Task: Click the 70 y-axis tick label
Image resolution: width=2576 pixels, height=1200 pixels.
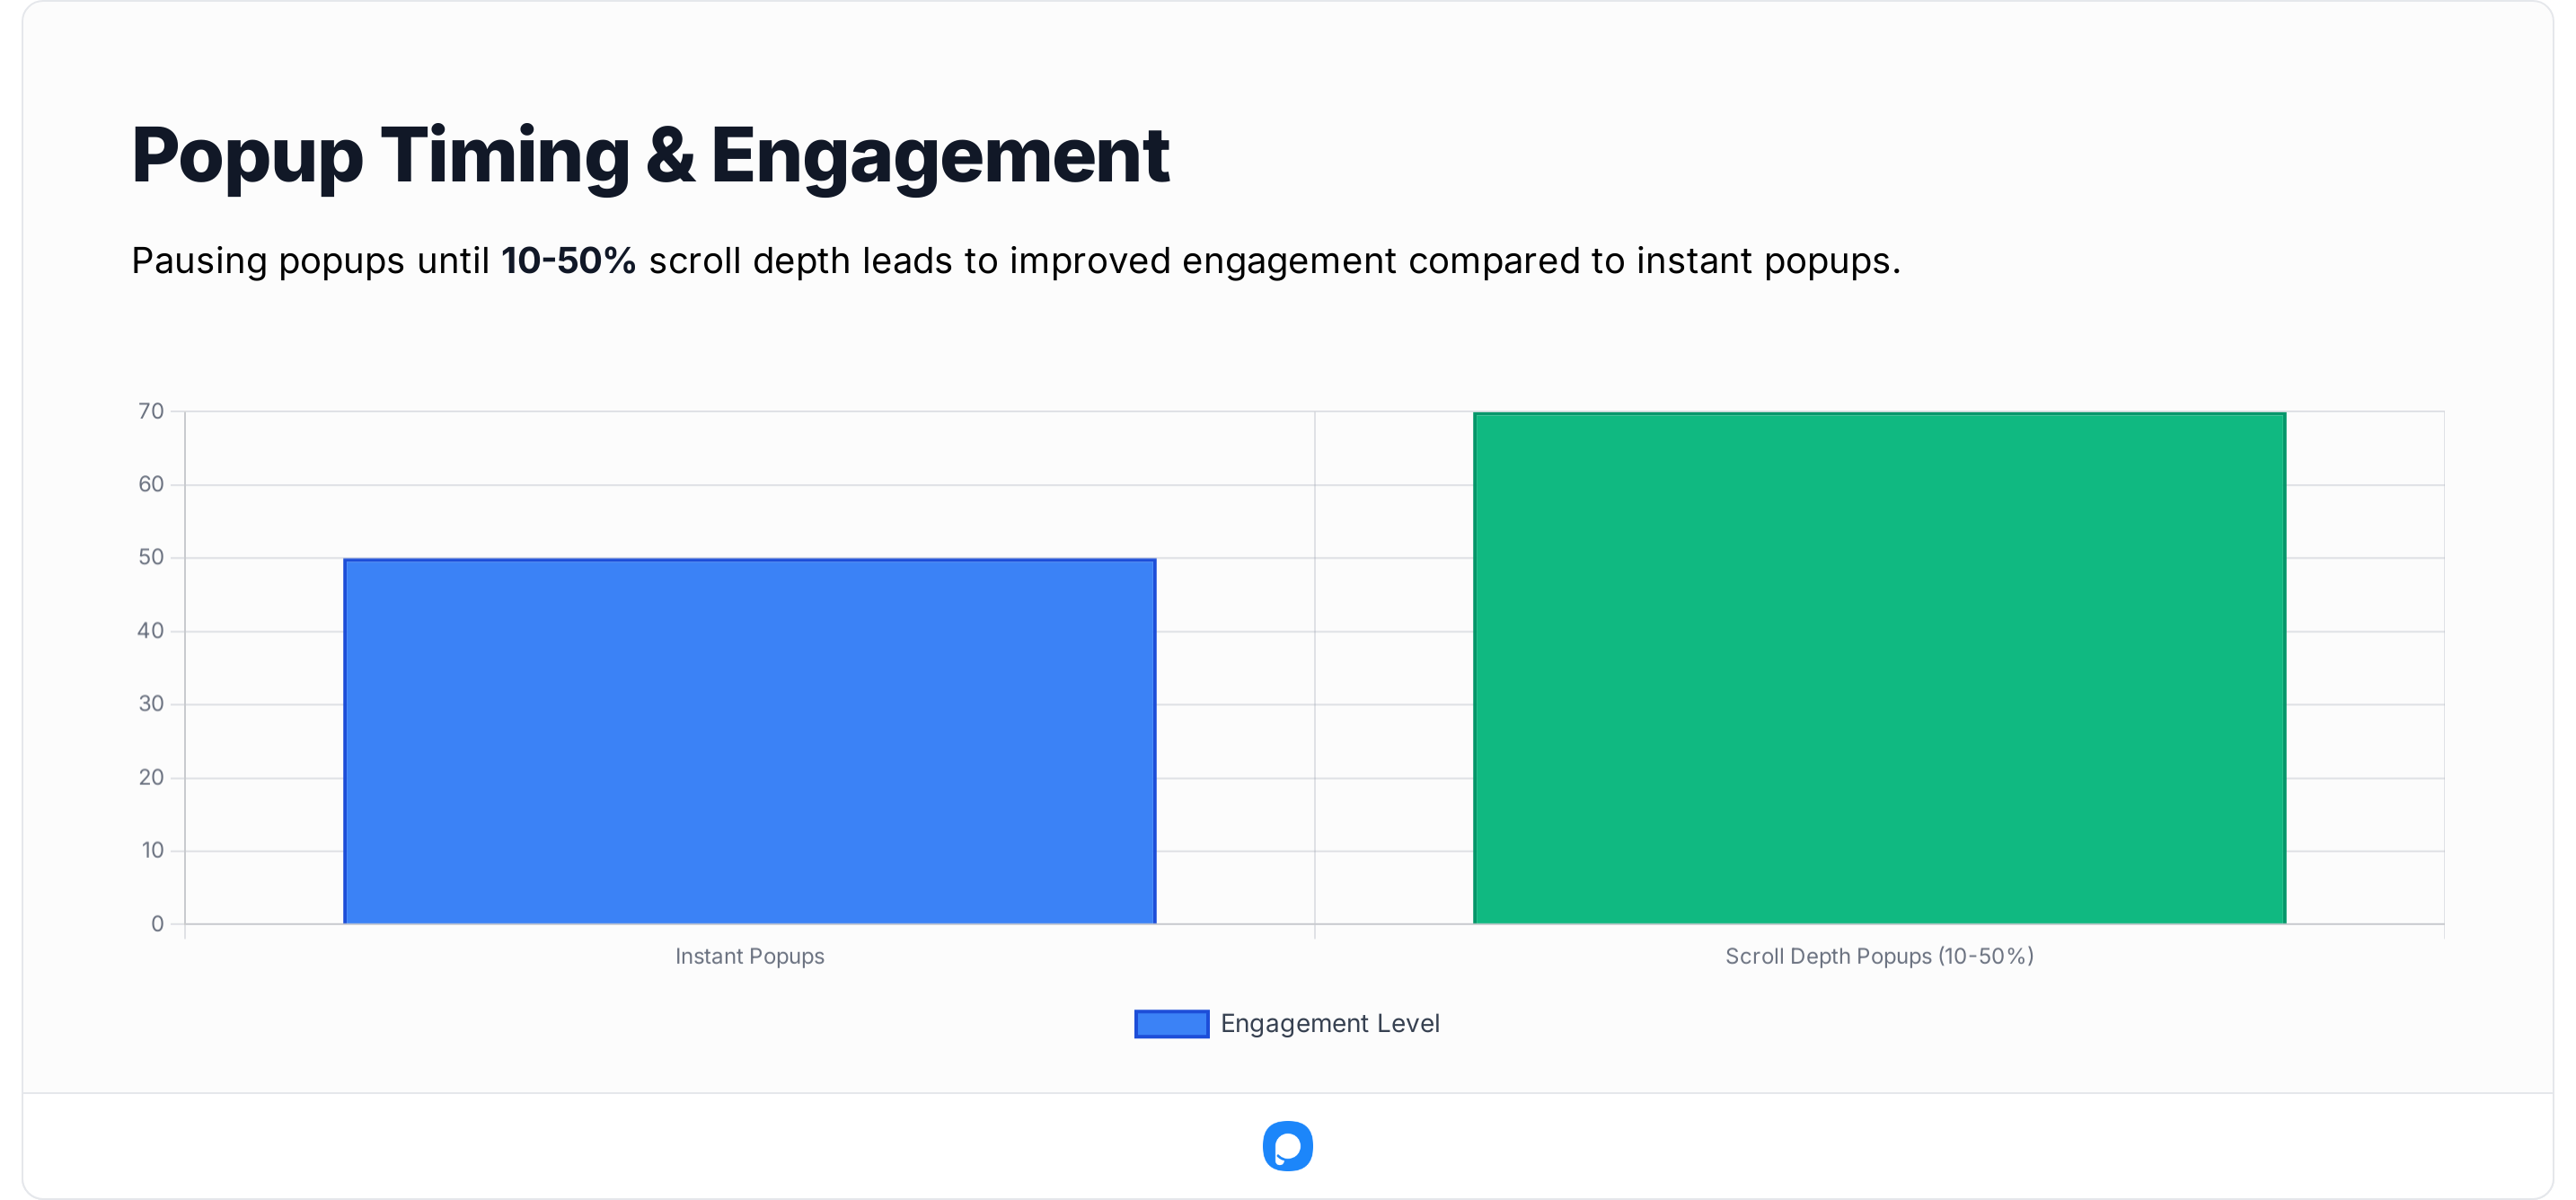Action: (151, 411)
